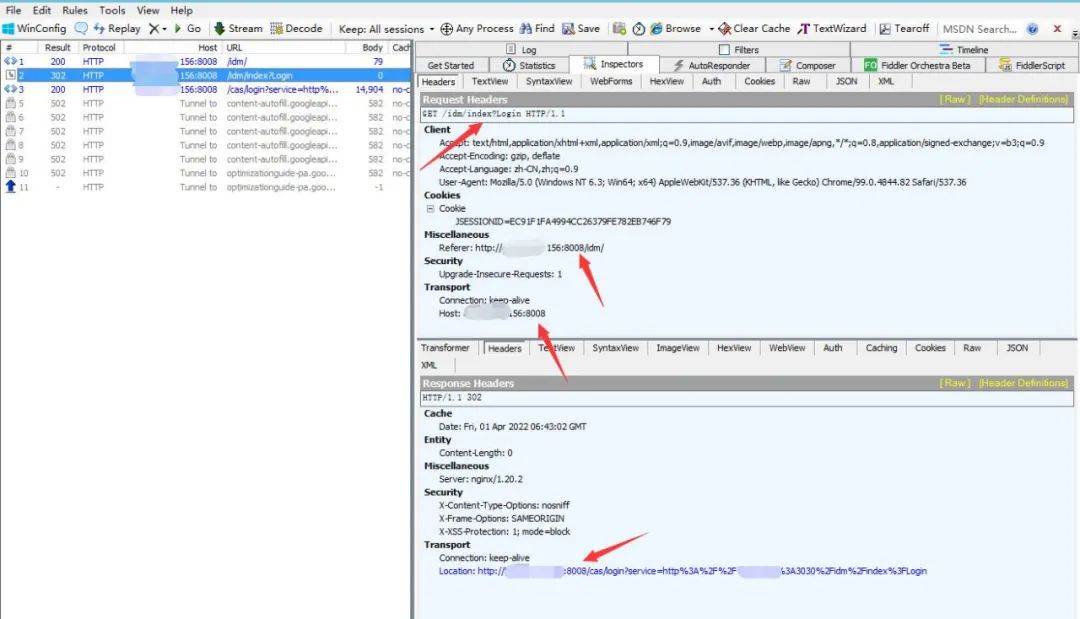Viewport: 1080px width, 619px height.
Task: Open the Edit menu
Action: 41,10
